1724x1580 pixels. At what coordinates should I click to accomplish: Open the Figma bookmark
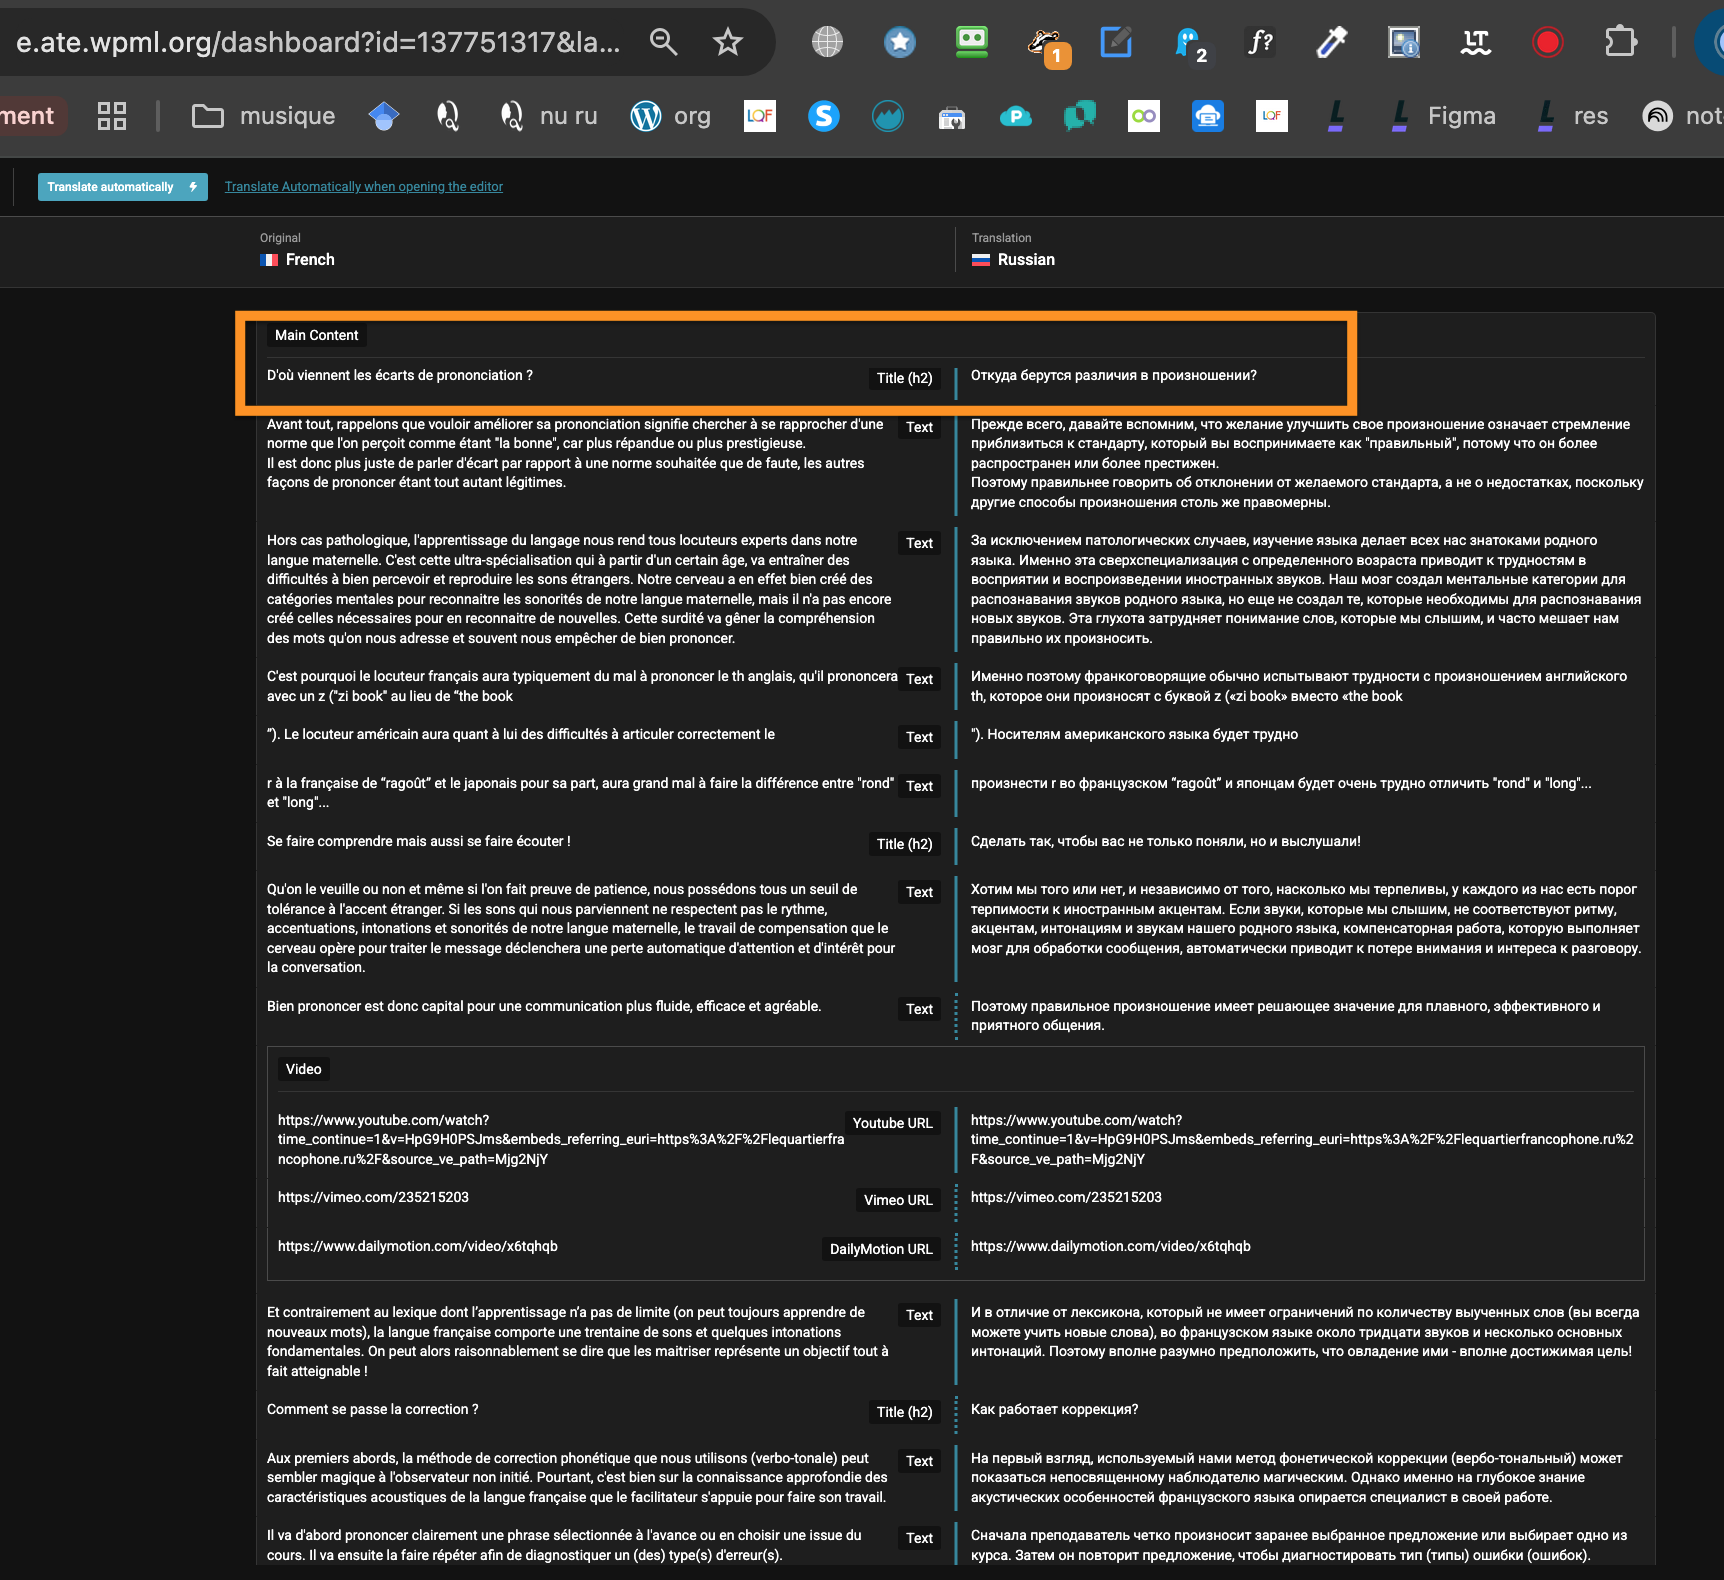click(x=1443, y=116)
